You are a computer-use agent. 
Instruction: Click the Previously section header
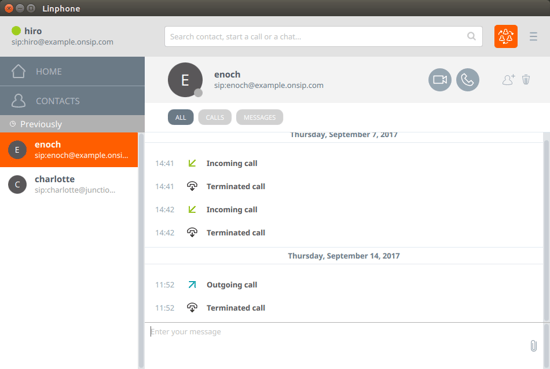[x=72, y=124]
